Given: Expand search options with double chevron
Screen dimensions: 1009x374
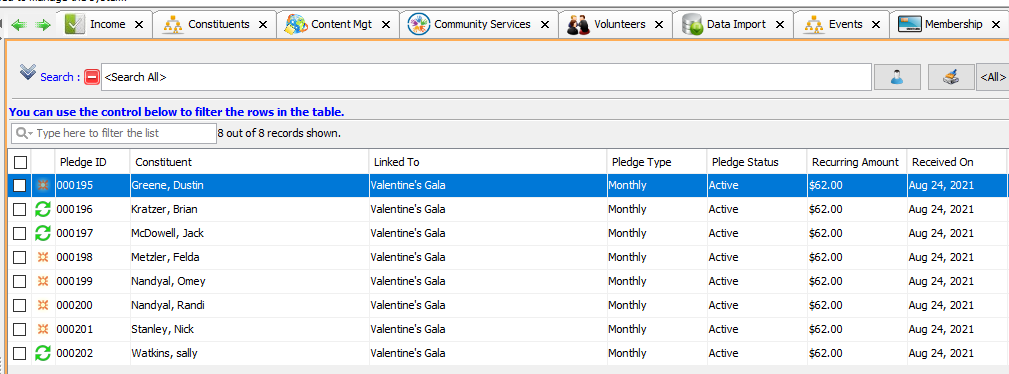Looking at the screenshot, I should click(x=27, y=71).
